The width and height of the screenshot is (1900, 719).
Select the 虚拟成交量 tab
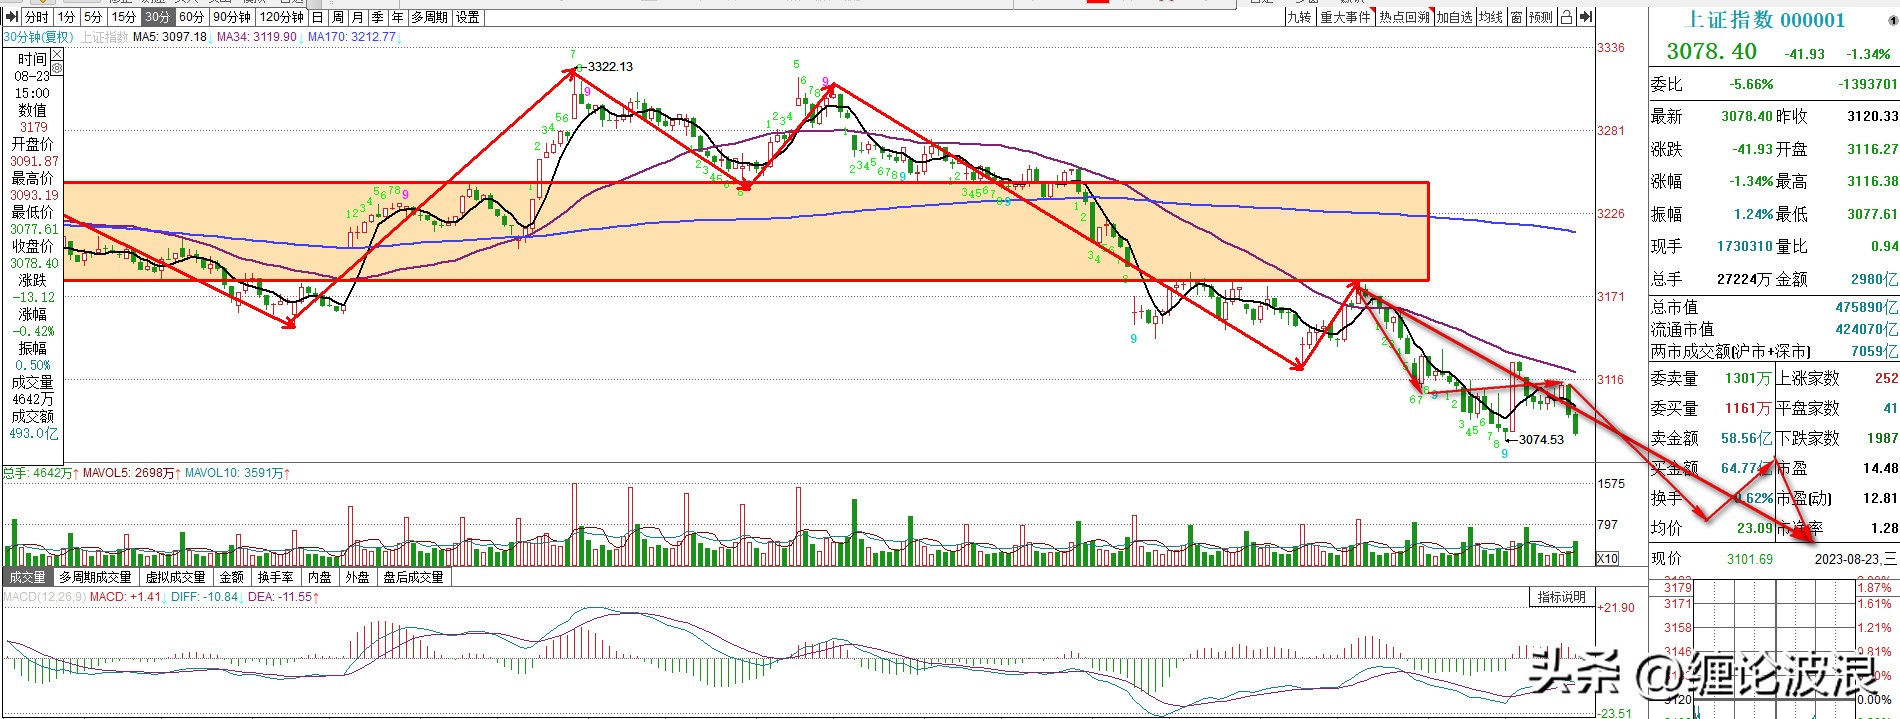tap(176, 577)
